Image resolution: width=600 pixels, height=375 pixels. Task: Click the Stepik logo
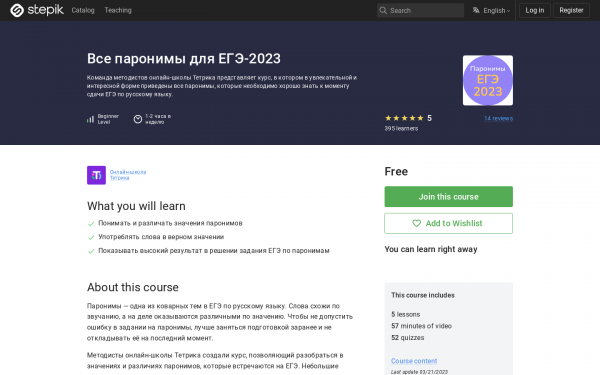(37, 10)
